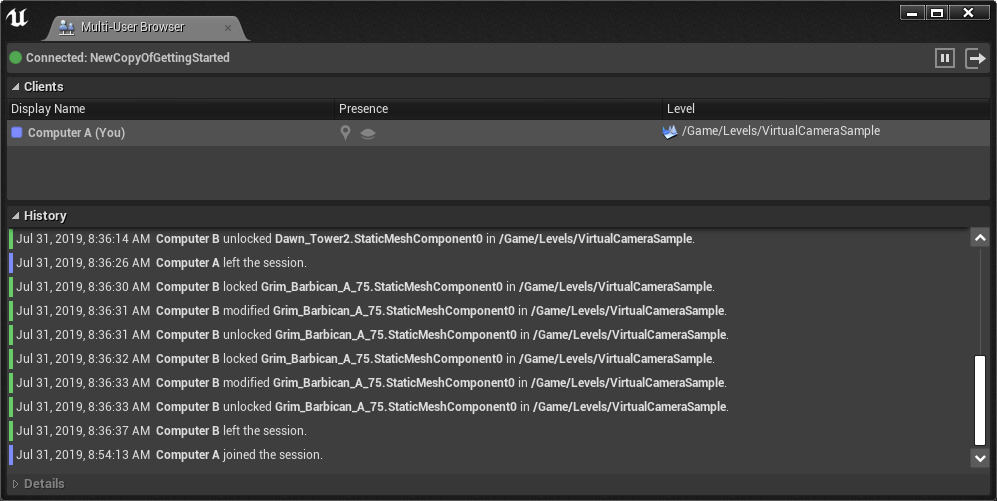This screenshot has height=501, width=997.
Task: Leave the session with exit icon
Action: coord(975,58)
